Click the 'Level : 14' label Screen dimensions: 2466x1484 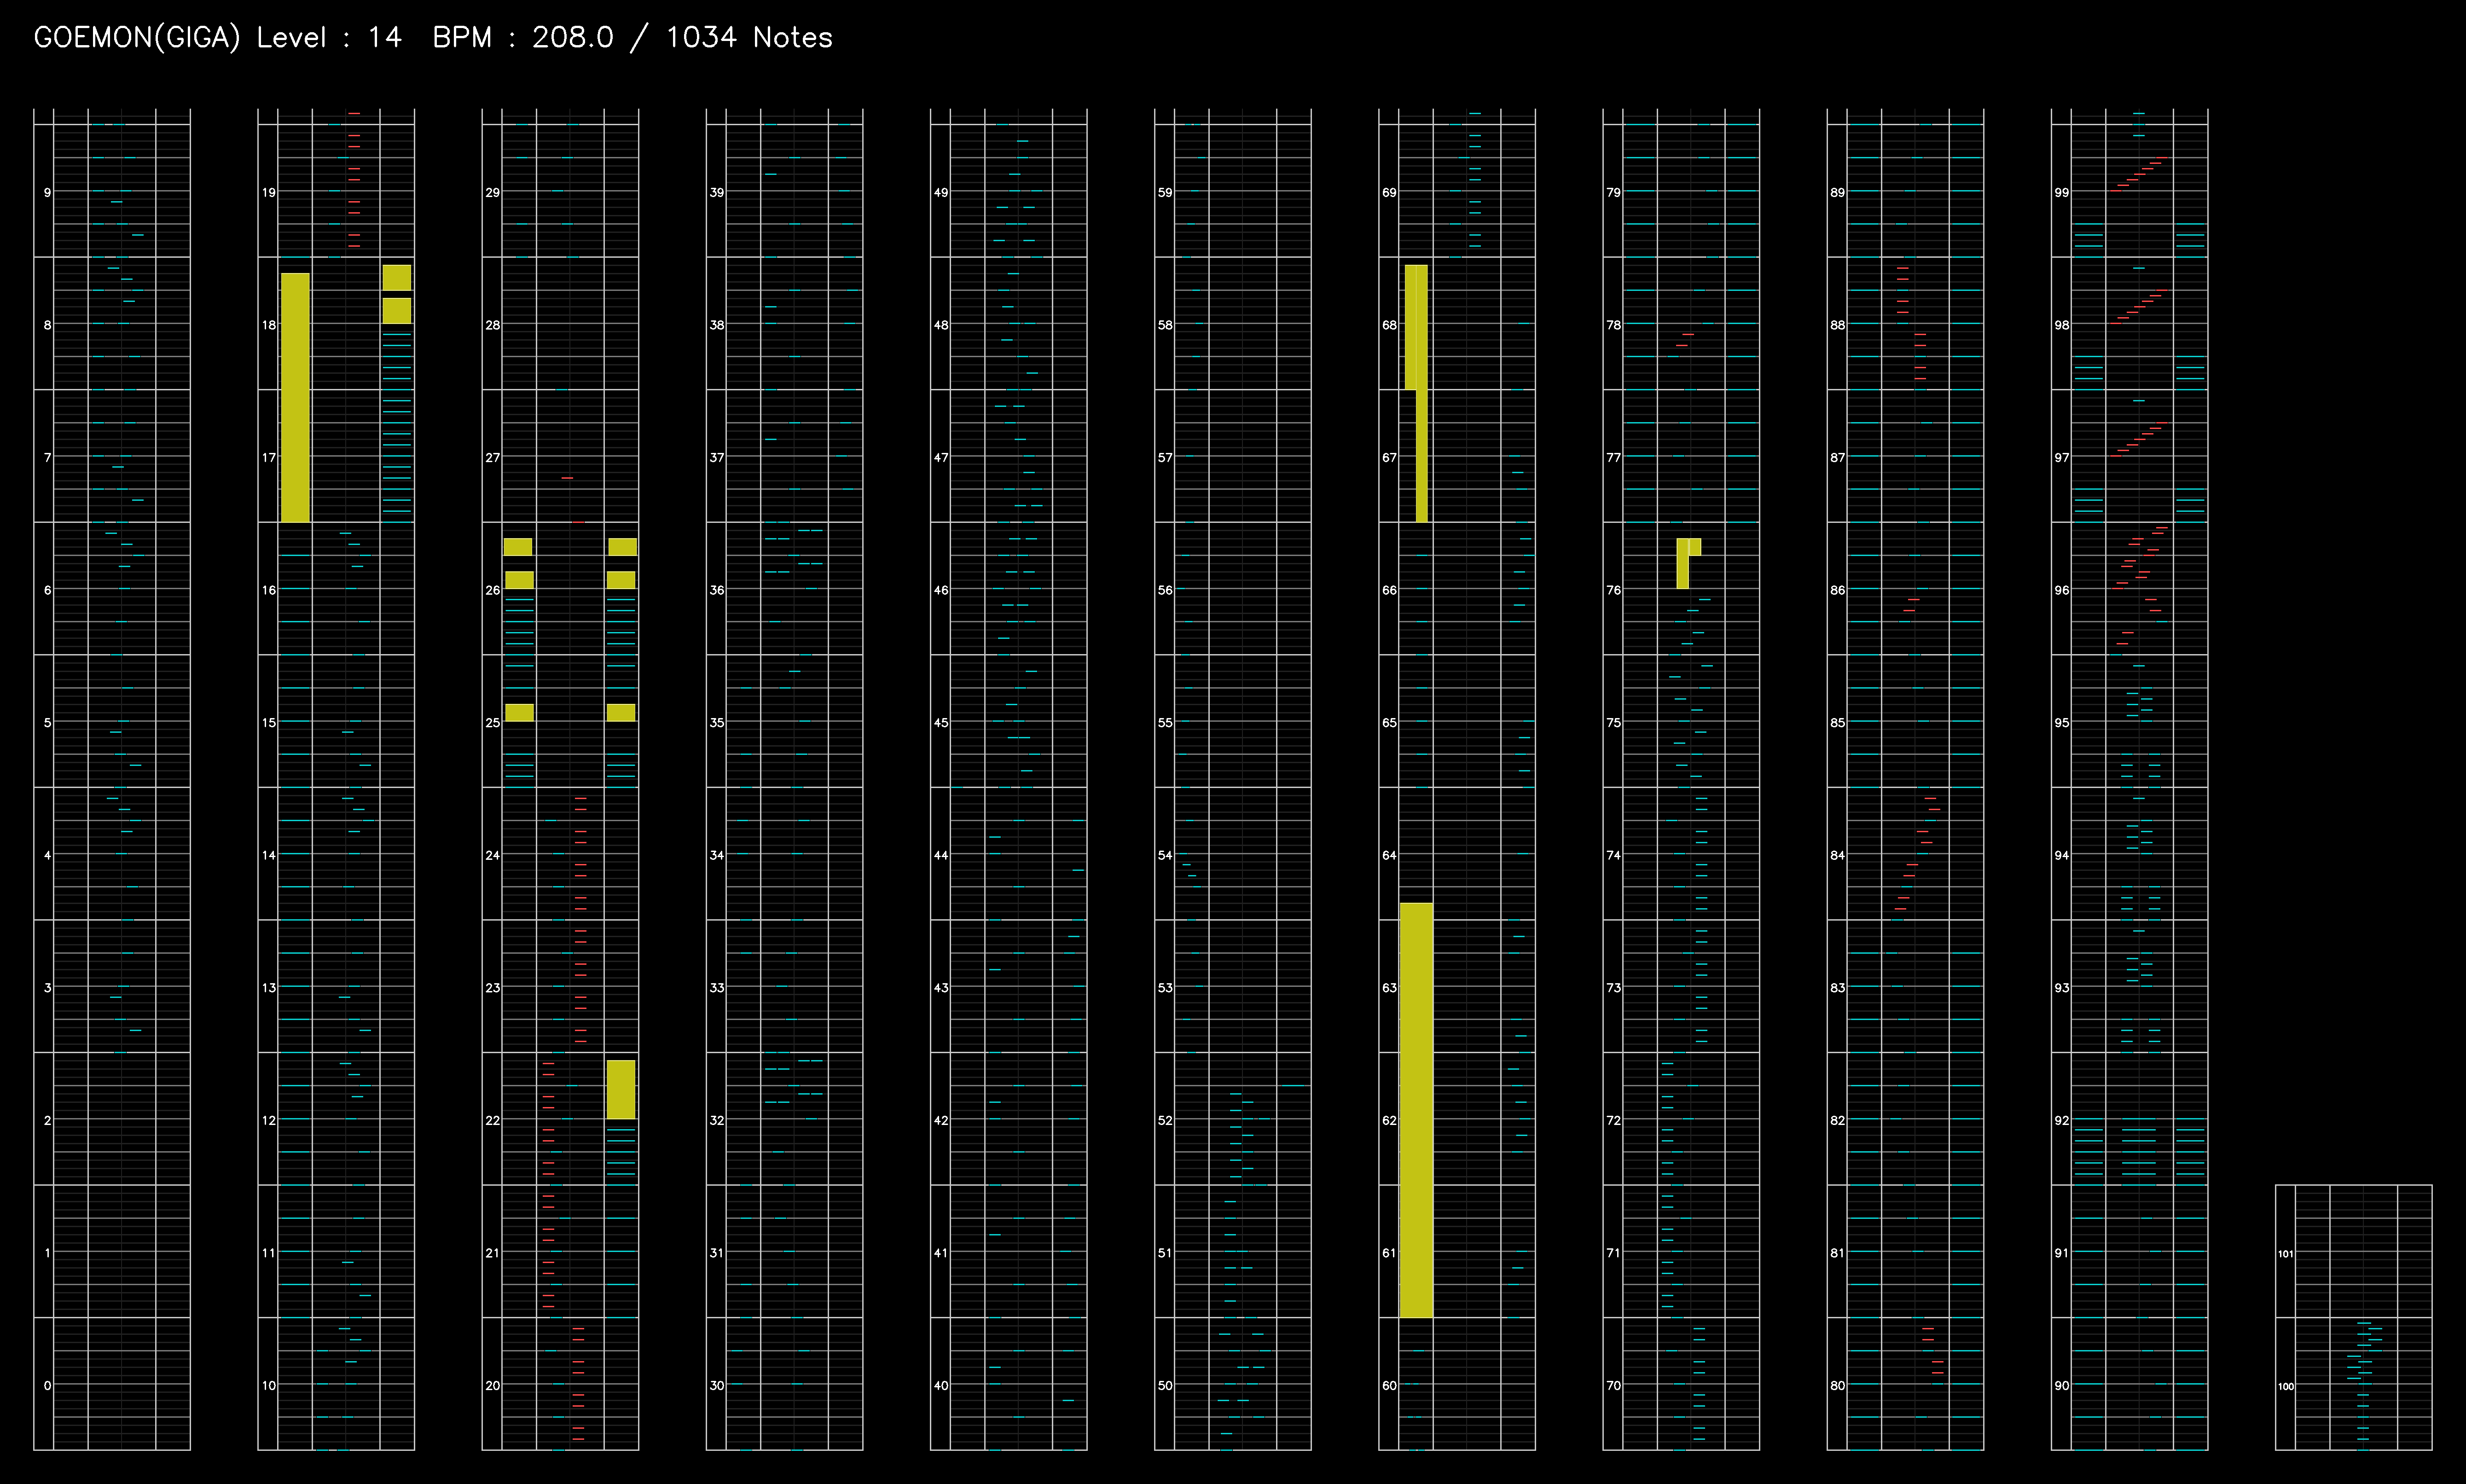329,38
